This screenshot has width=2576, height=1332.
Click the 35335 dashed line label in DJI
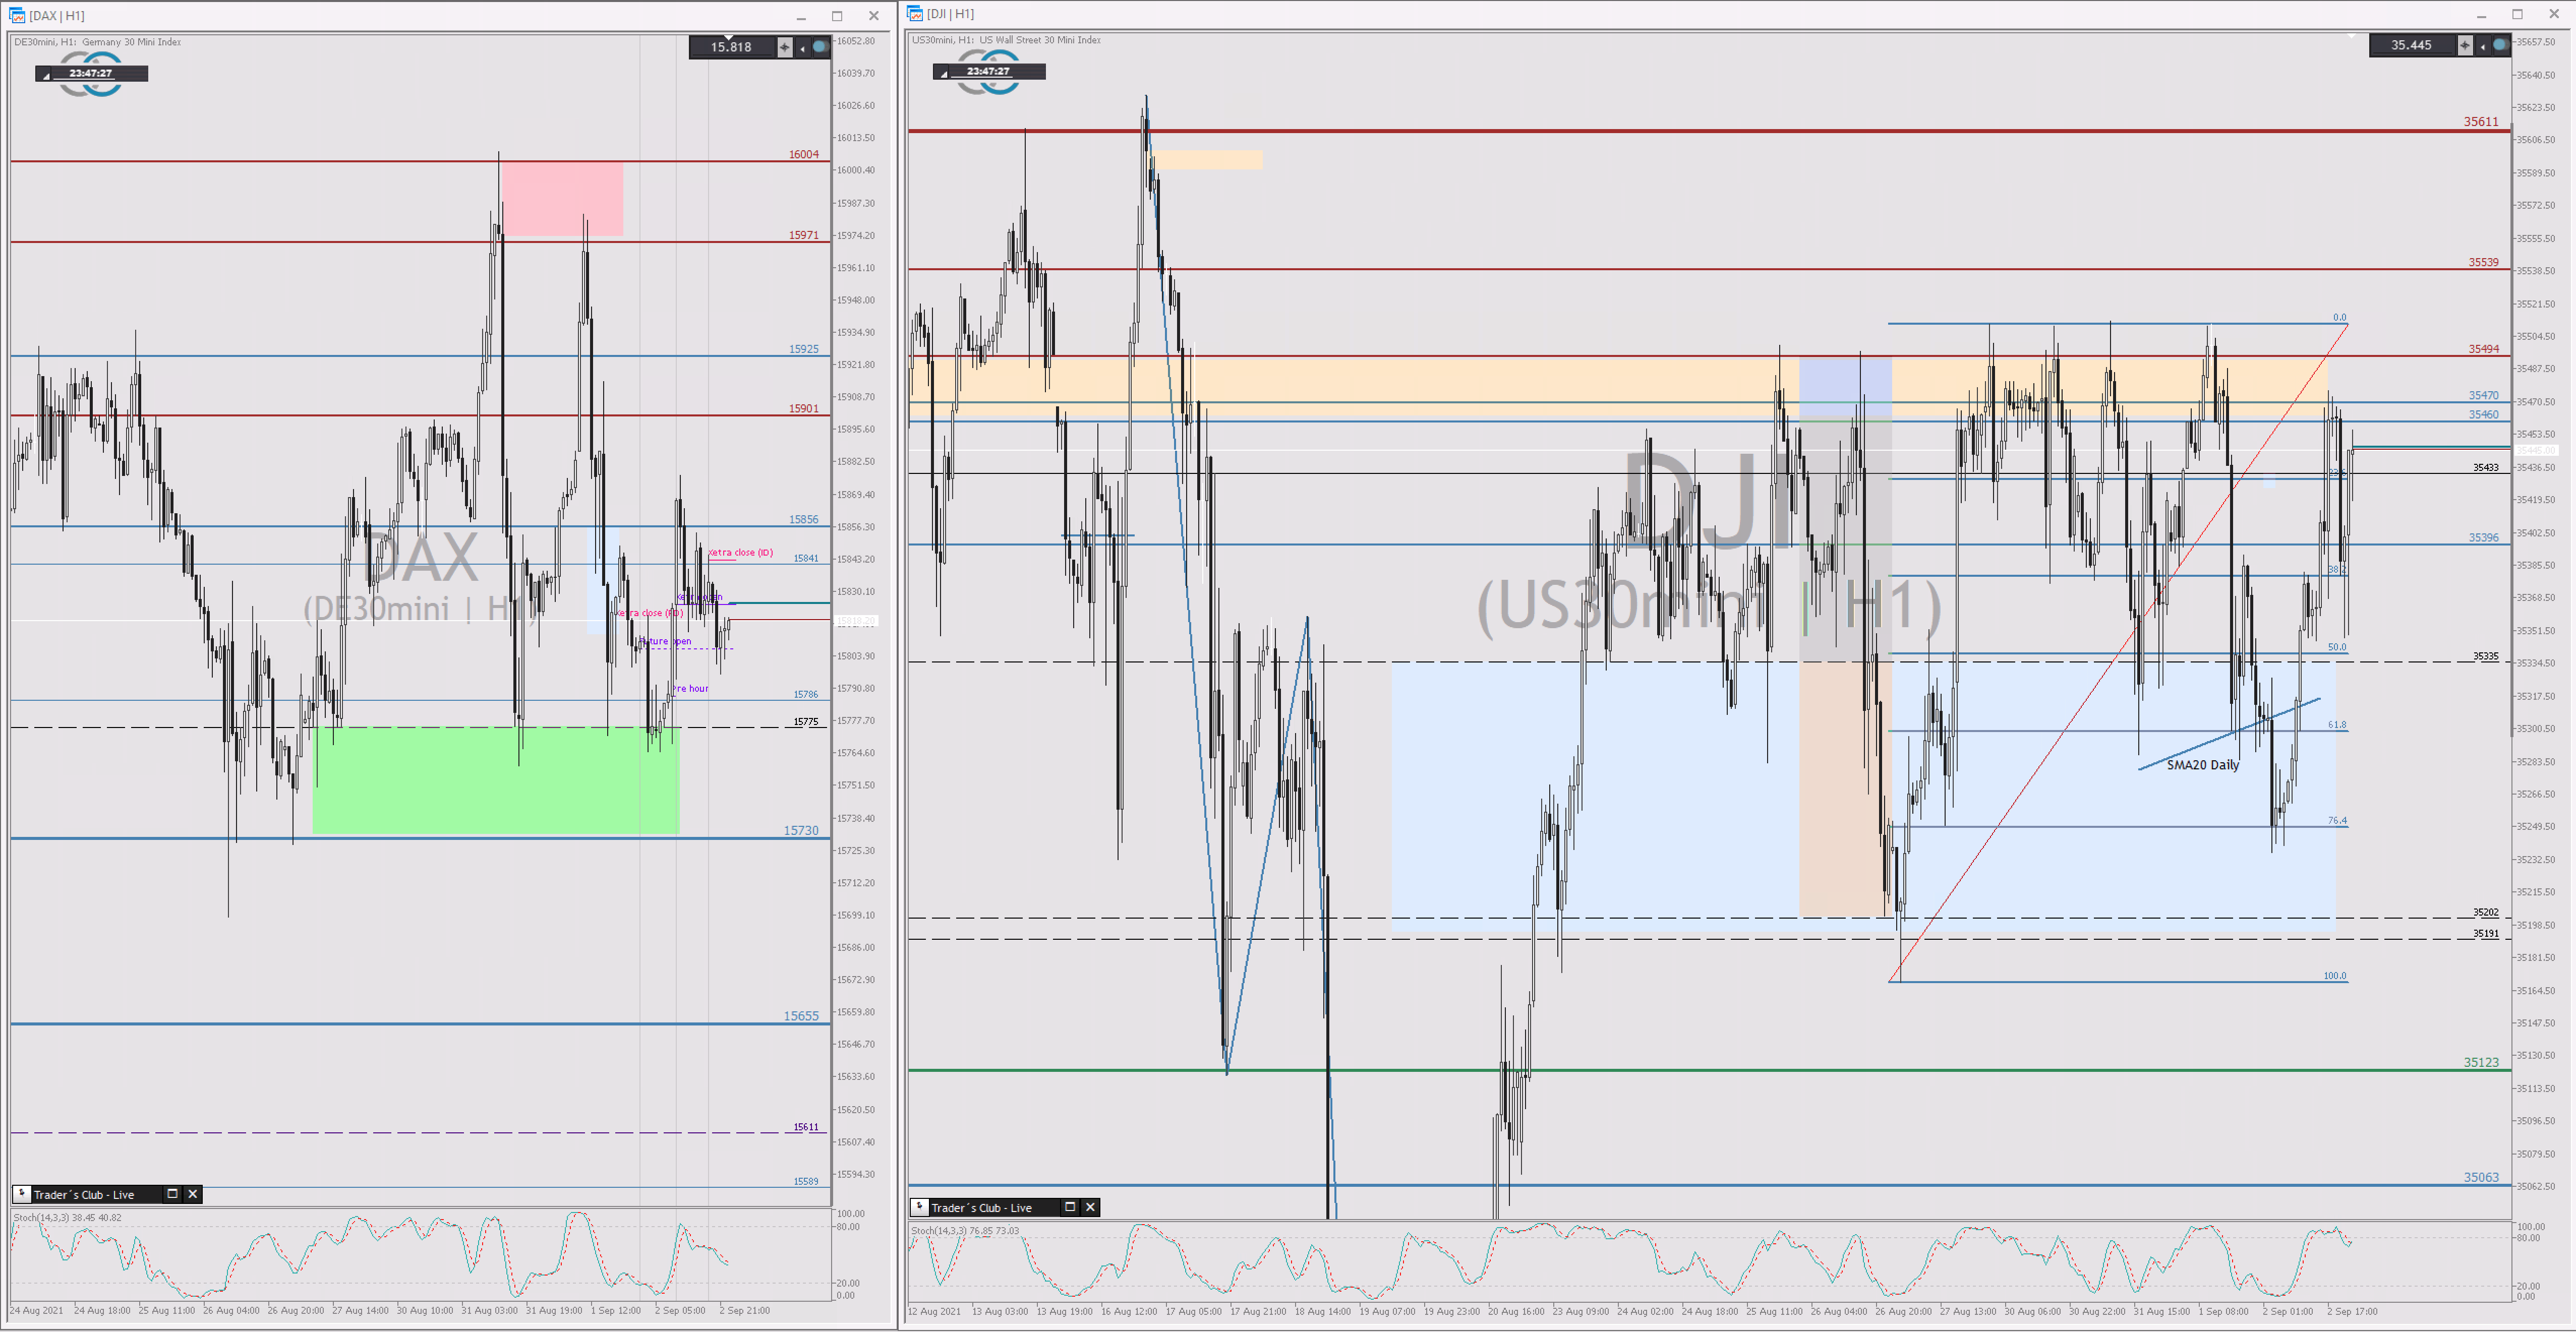click(2485, 656)
